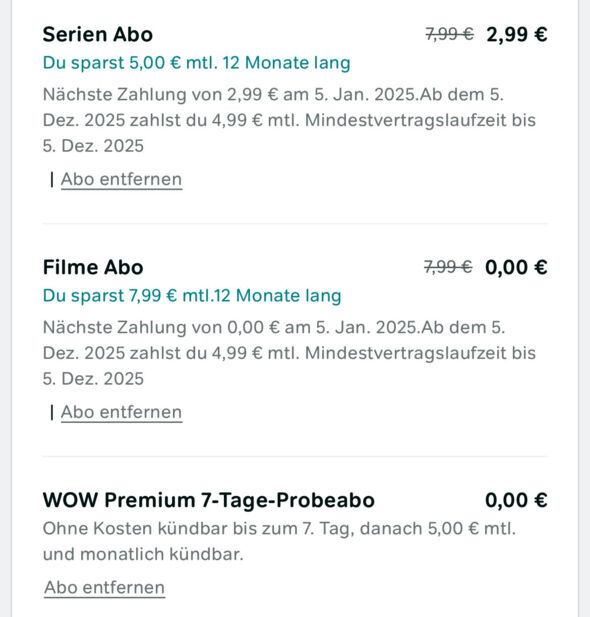Remove the Serien Abo subscription

point(121,180)
